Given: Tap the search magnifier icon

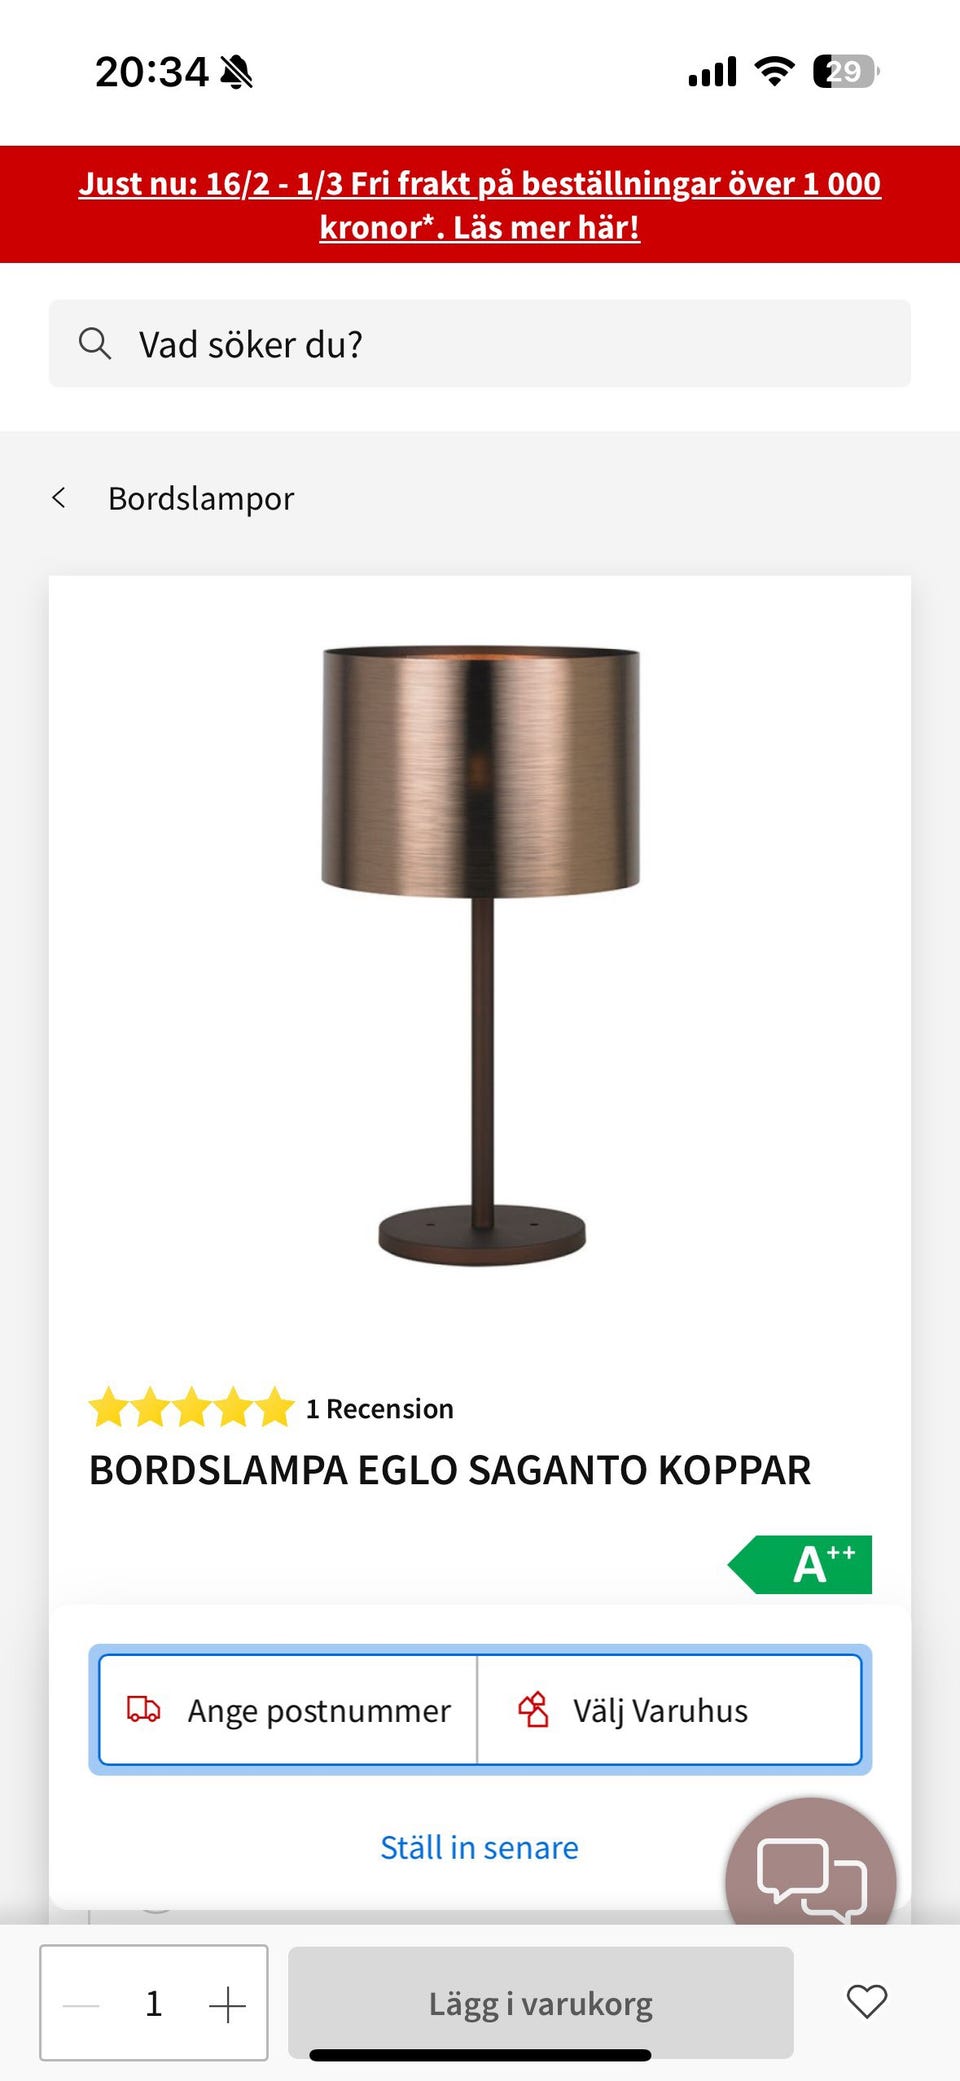Looking at the screenshot, I should tap(95, 343).
